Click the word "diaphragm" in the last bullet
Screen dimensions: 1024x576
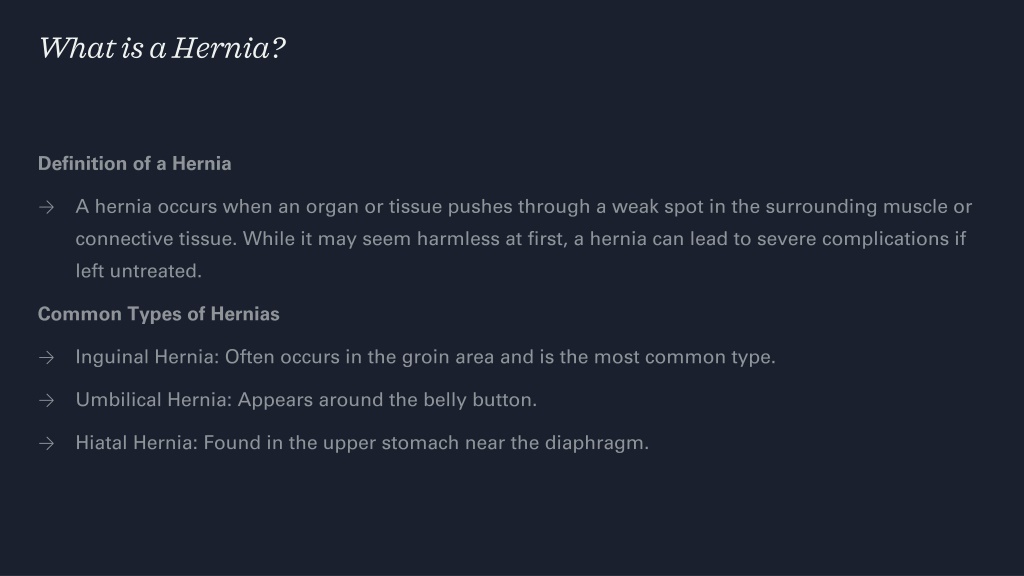coord(594,443)
